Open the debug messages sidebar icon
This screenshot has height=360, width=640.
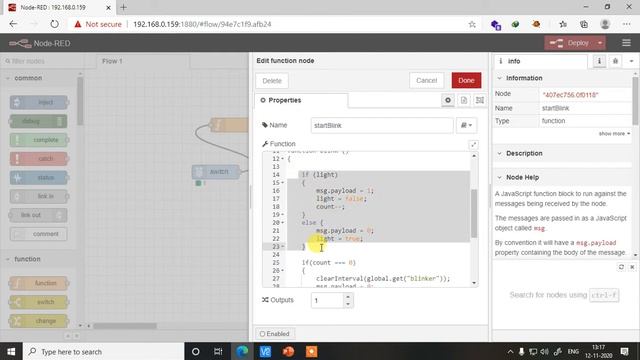tap(615, 61)
